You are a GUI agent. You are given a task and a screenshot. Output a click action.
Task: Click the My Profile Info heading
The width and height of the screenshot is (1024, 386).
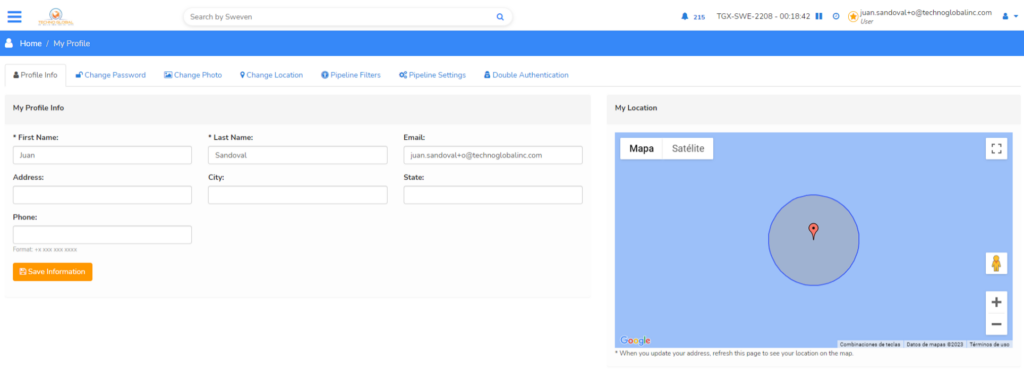pyautogui.click(x=39, y=108)
